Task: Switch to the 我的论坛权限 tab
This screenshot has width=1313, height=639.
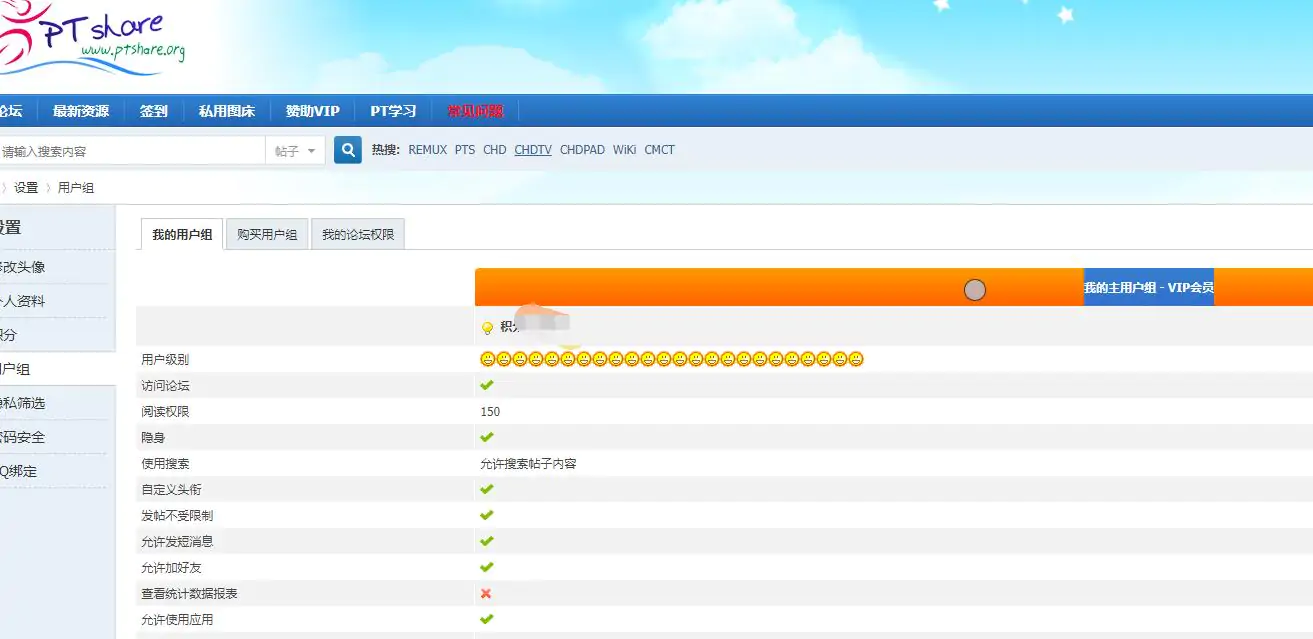Action: [x=358, y=235]
